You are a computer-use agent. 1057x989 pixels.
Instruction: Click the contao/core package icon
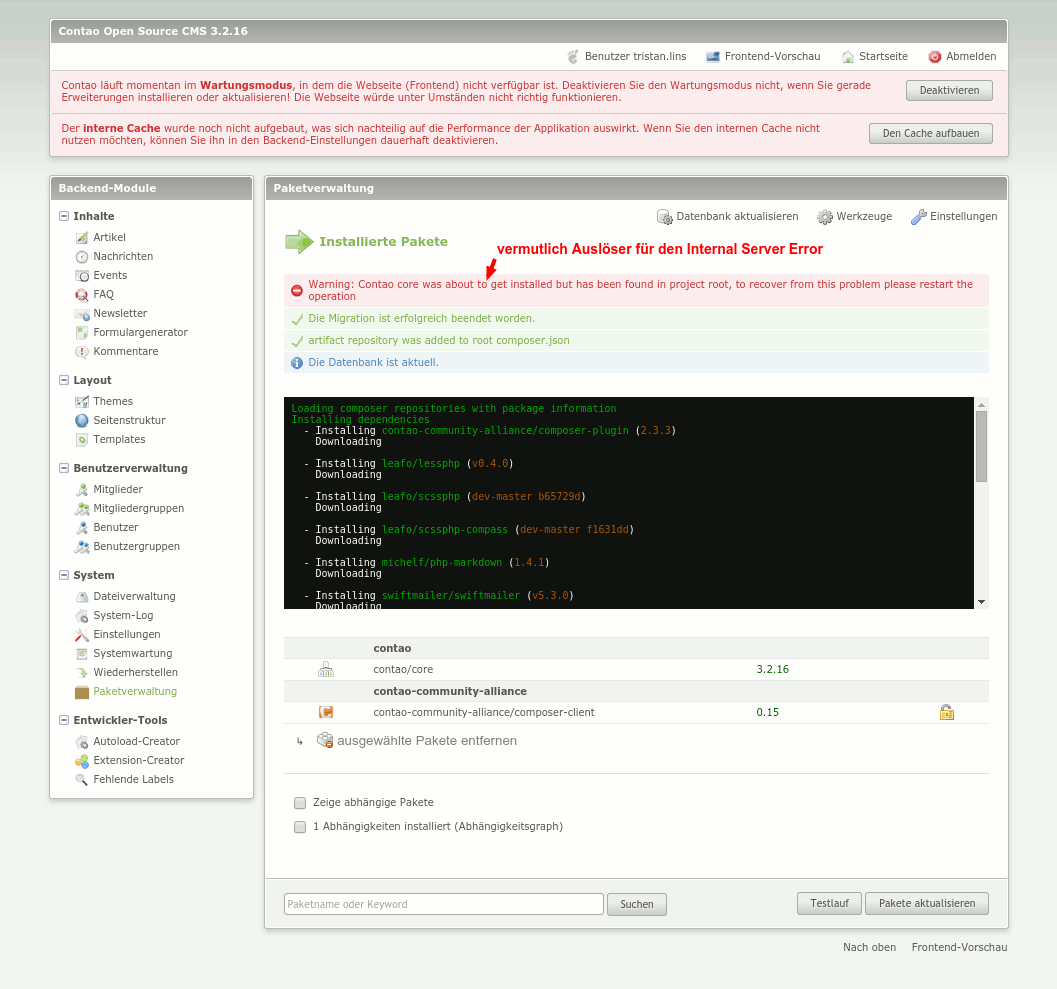coord(326,669)
